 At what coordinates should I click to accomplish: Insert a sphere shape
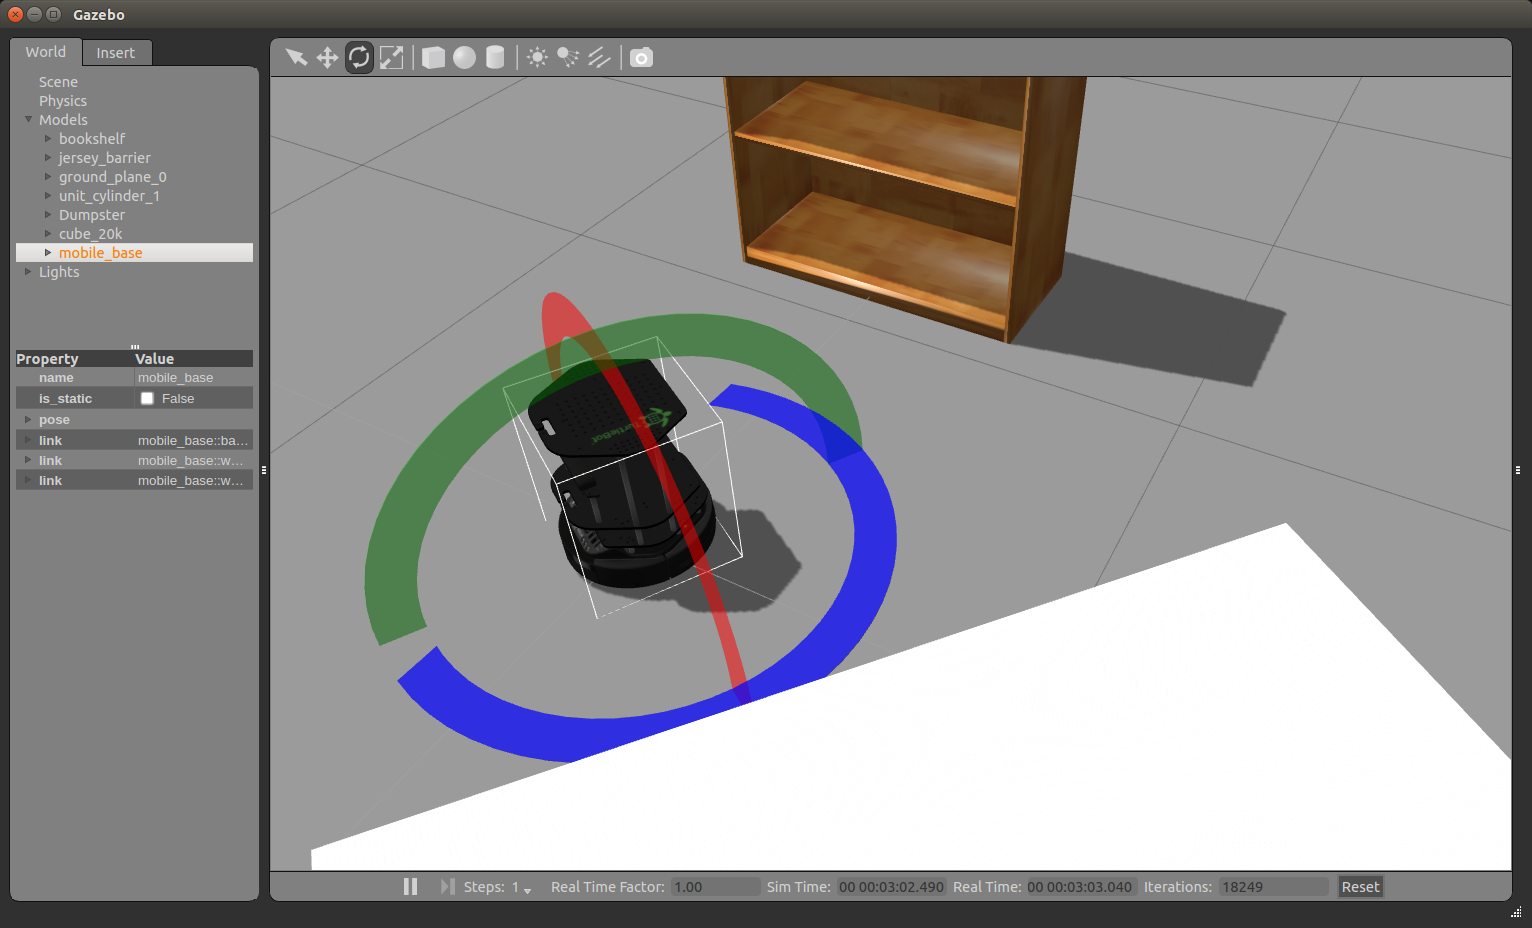pos(464,57)
